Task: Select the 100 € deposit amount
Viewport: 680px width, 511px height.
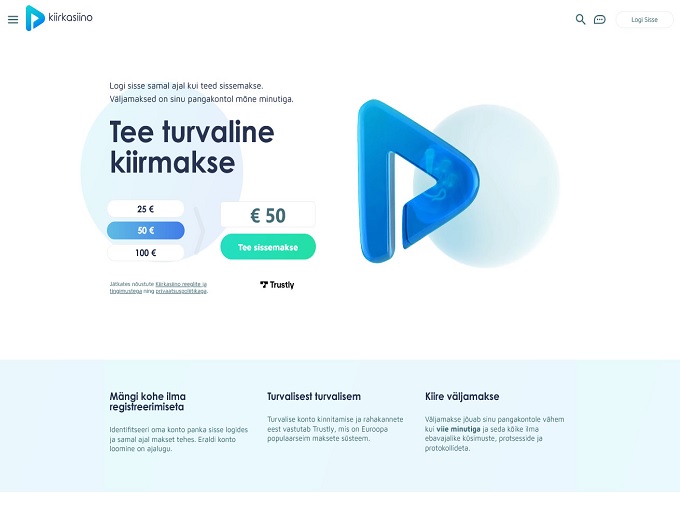Action: tap(146, 253)
